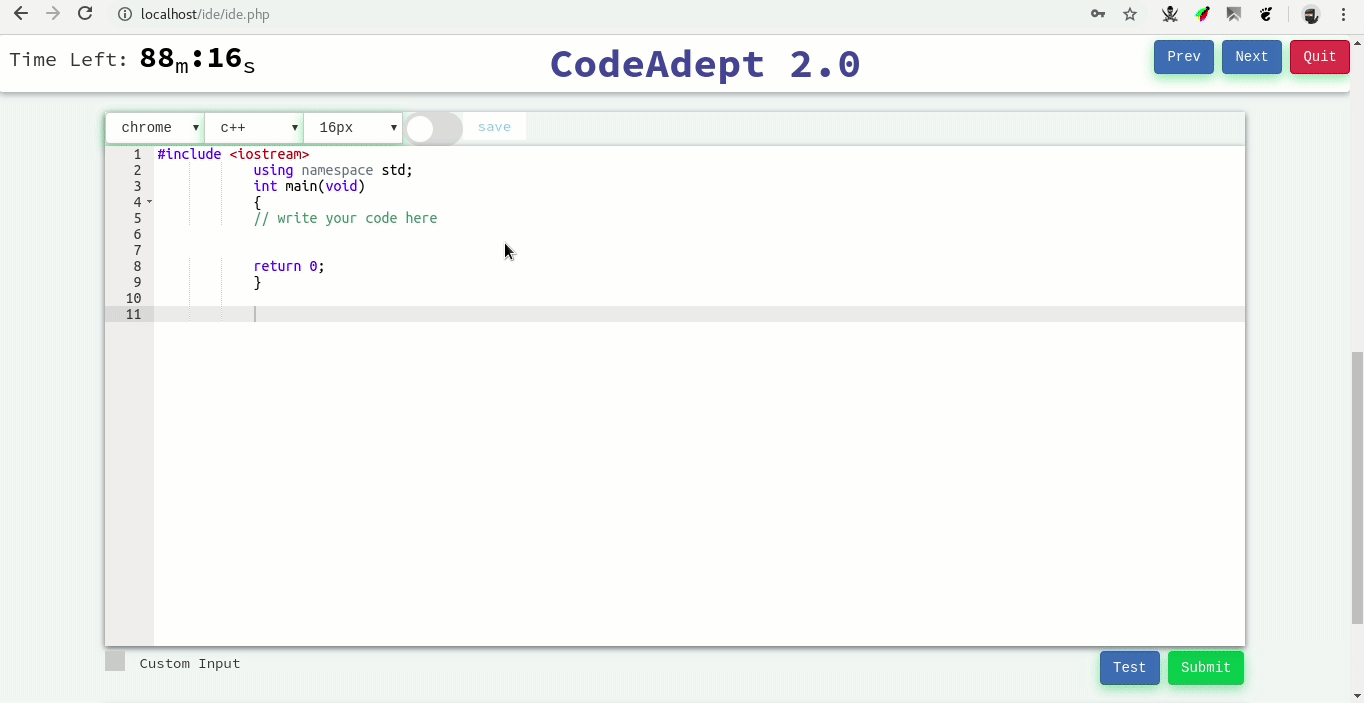Viewport: 1364px width, 703px height.
Task: Click the site info icon in address bar
Action: [125, 14]
